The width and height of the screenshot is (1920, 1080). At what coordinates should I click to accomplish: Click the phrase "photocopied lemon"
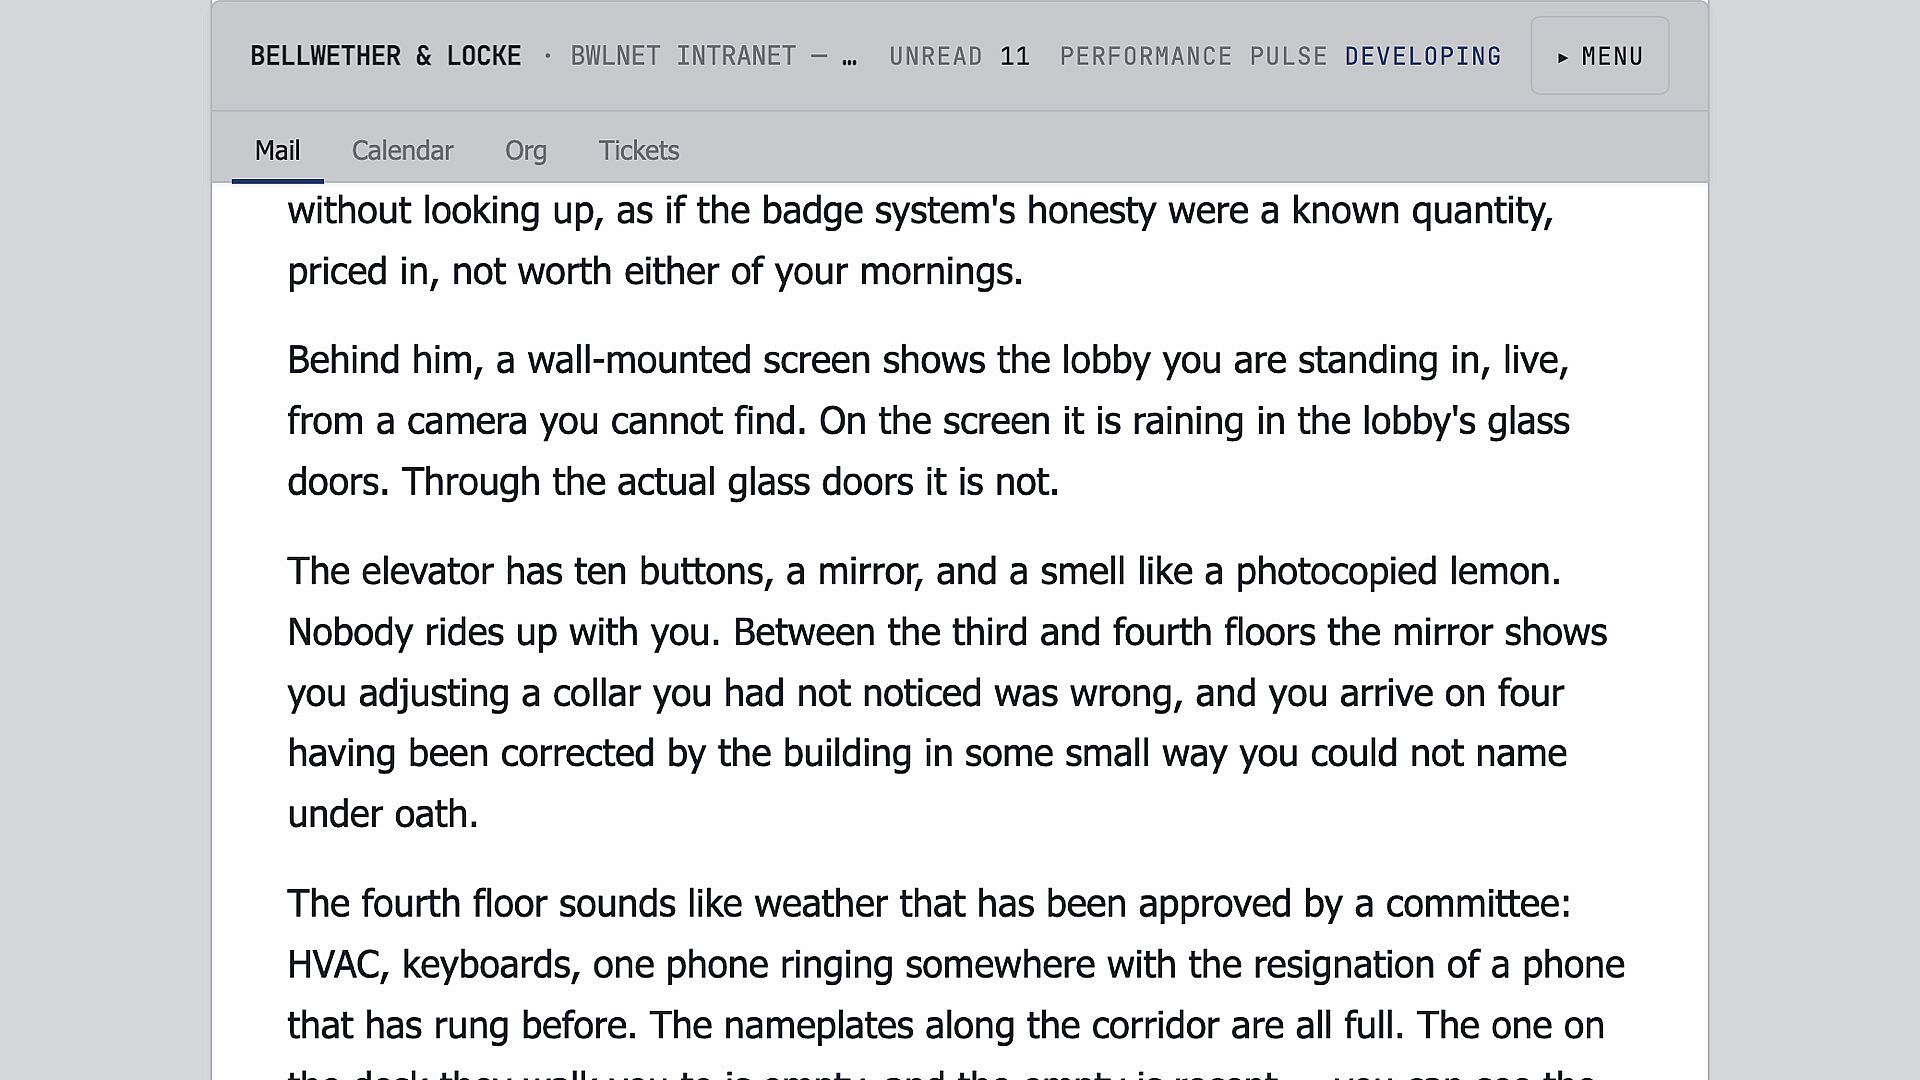tap(1398, 572)
